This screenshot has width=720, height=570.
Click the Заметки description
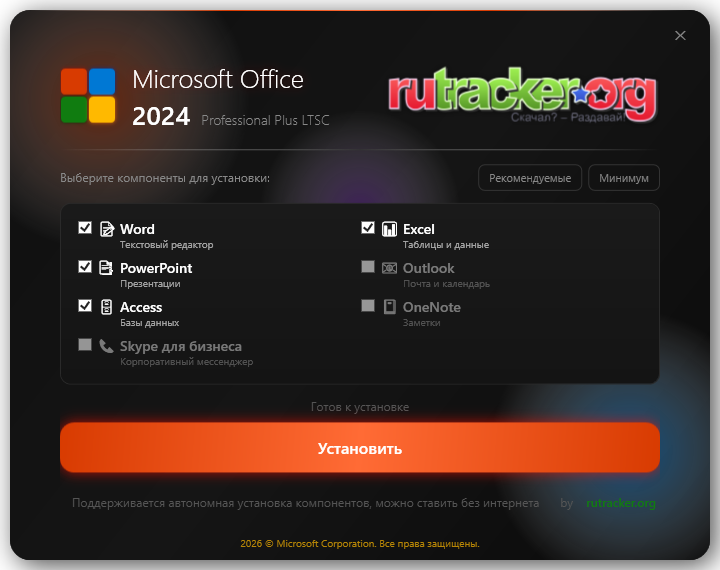[422, 323]
